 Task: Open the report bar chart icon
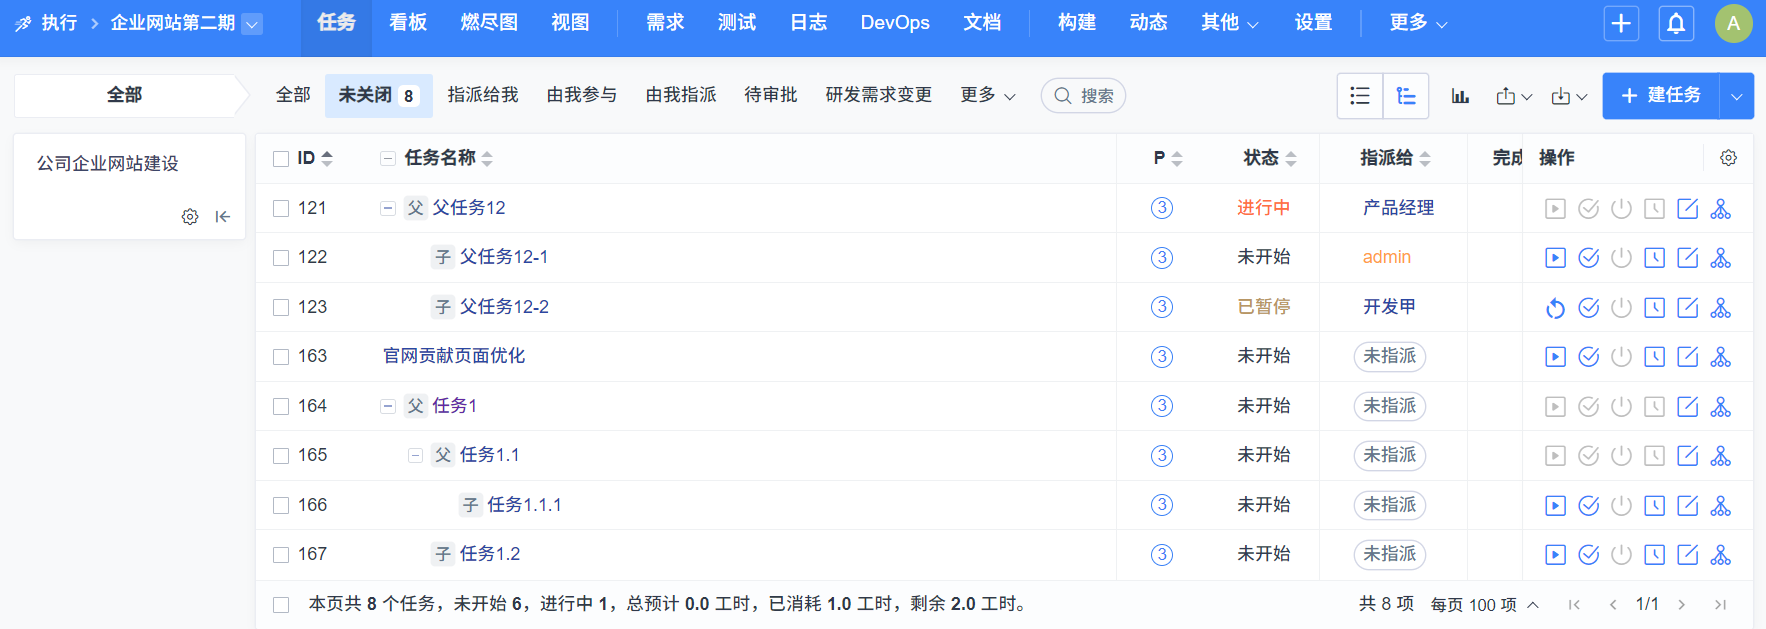pos(1460,96)
